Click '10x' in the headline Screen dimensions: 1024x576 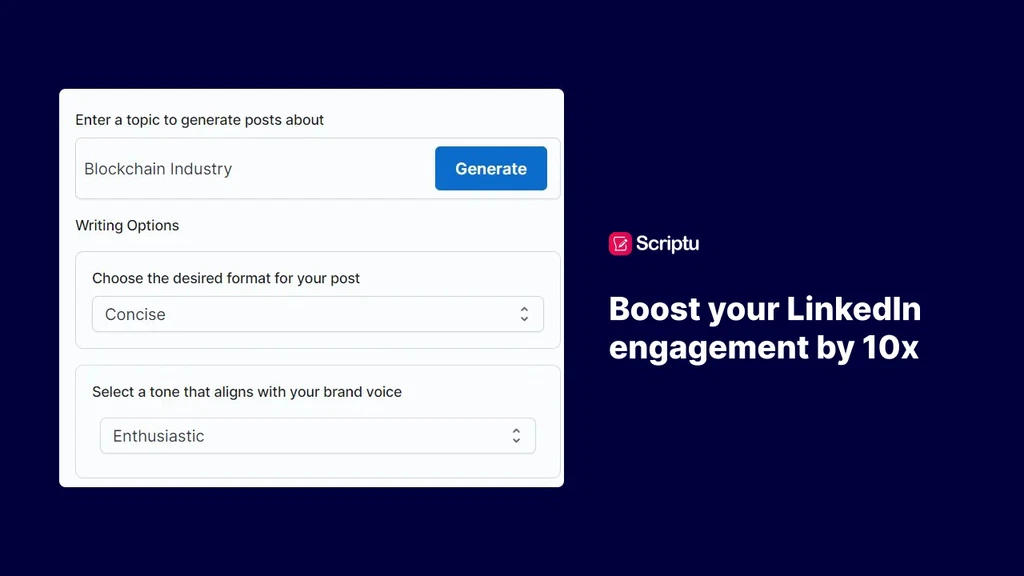point(891,347)
